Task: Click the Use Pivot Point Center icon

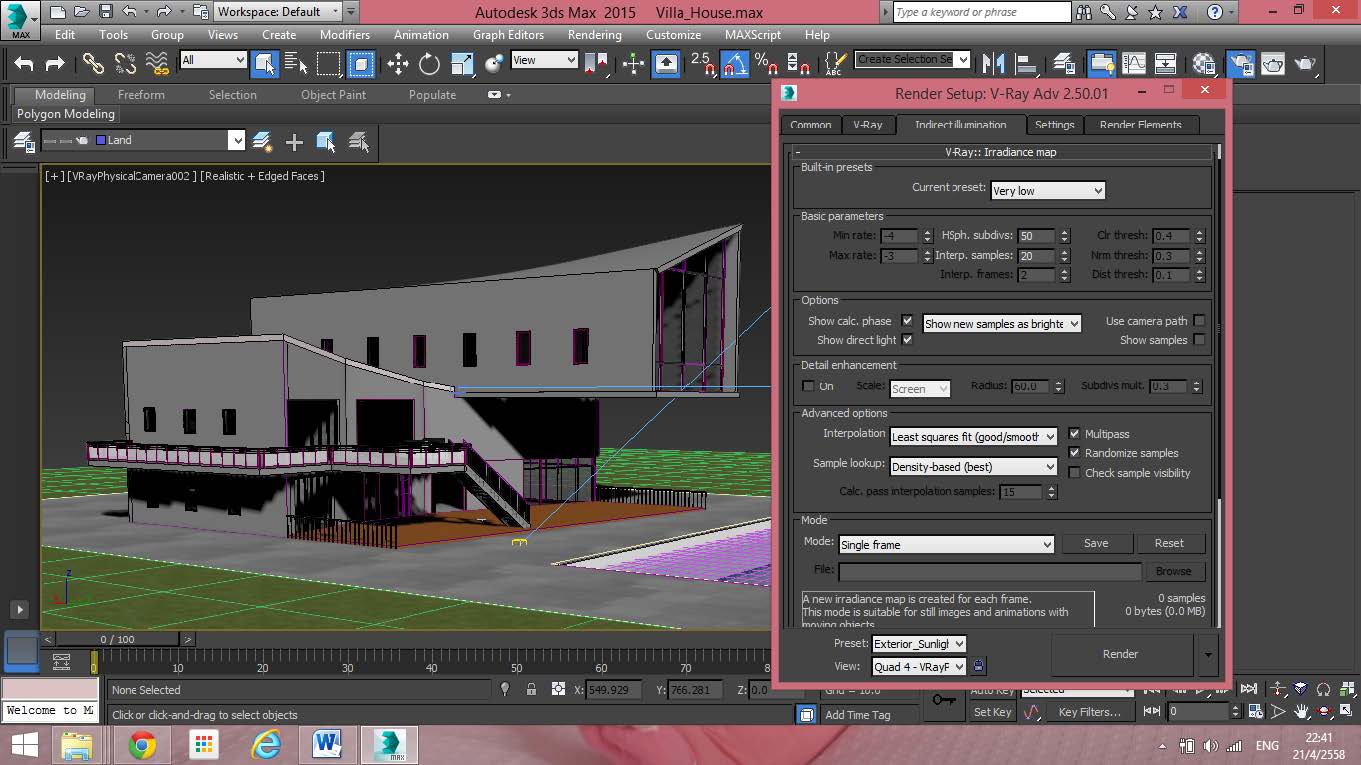Action: (597, 64)
